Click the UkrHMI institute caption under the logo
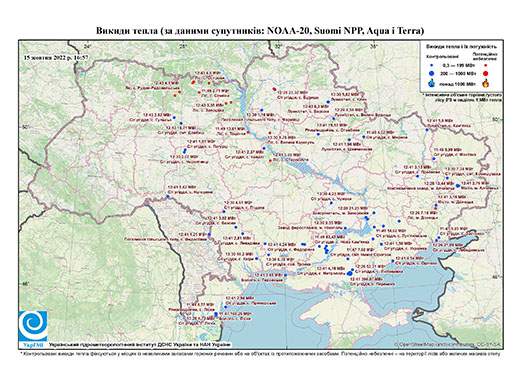Screen dimensions: 520x368 (140, 344)
